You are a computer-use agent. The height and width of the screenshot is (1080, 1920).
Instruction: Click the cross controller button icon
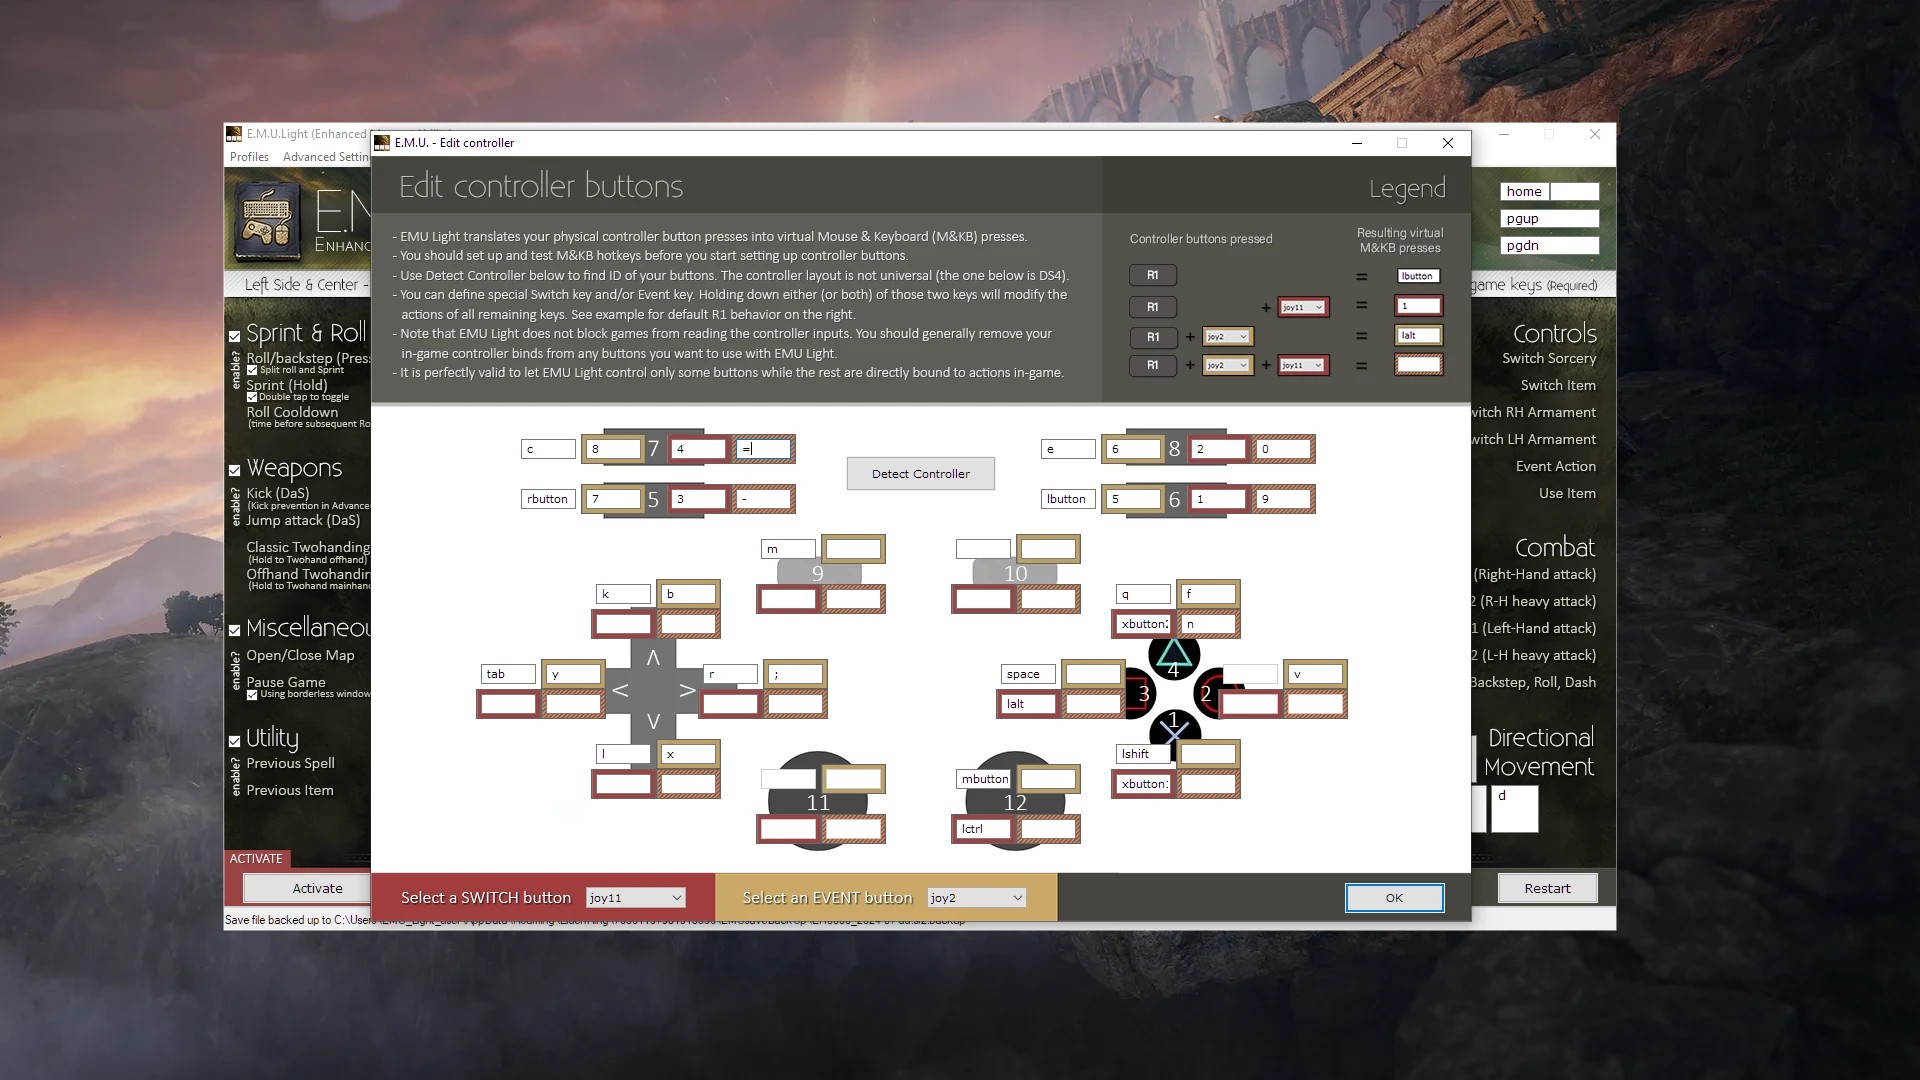pyautogui.click(x=1174, y=730)
